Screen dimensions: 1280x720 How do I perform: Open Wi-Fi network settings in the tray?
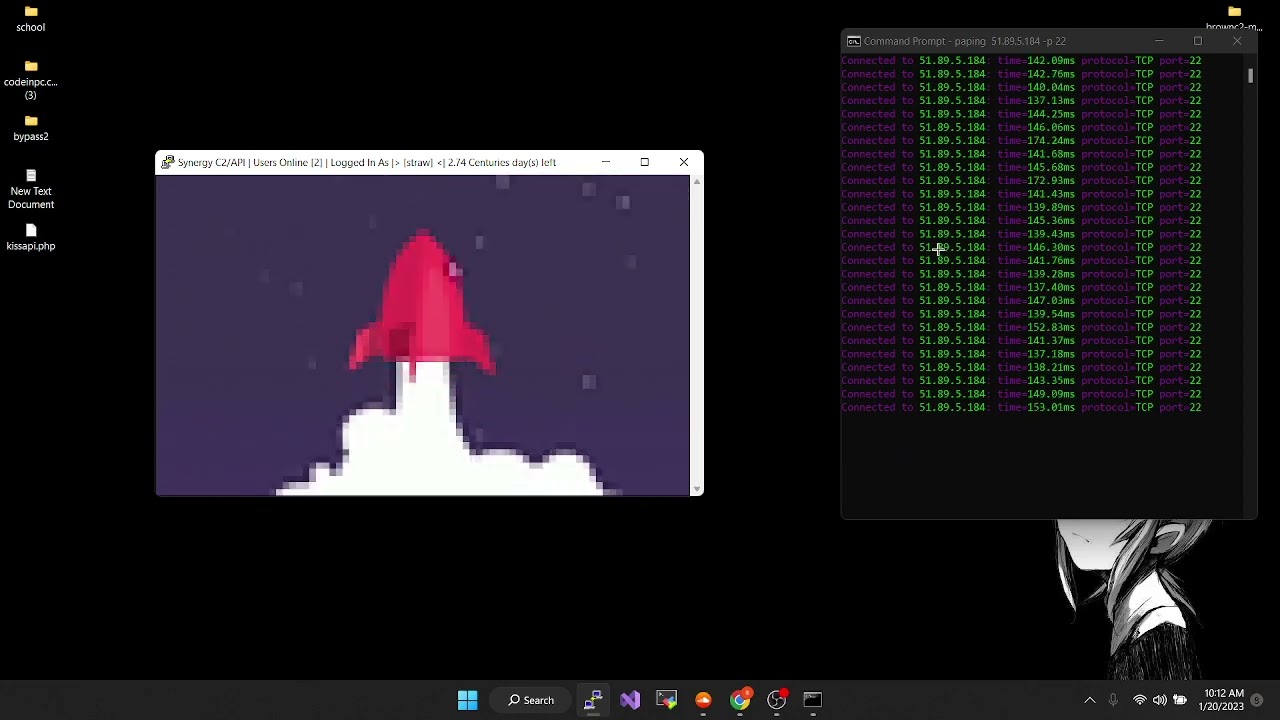(x=1139, y=700)
